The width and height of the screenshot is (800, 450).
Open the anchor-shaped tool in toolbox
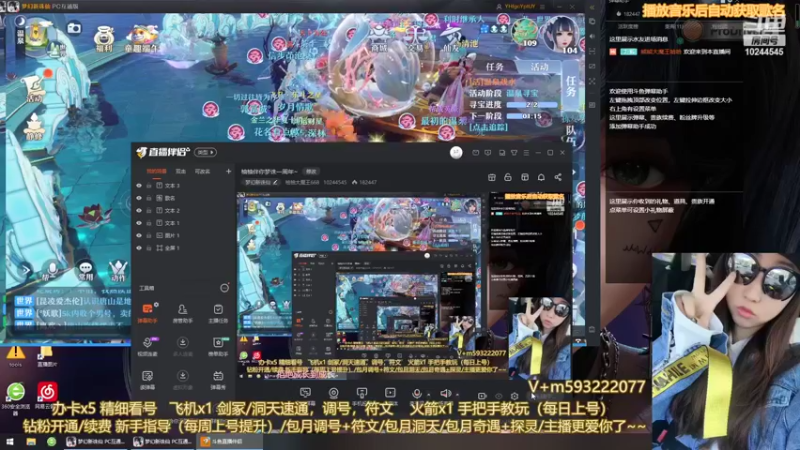(x=147, y=346)
